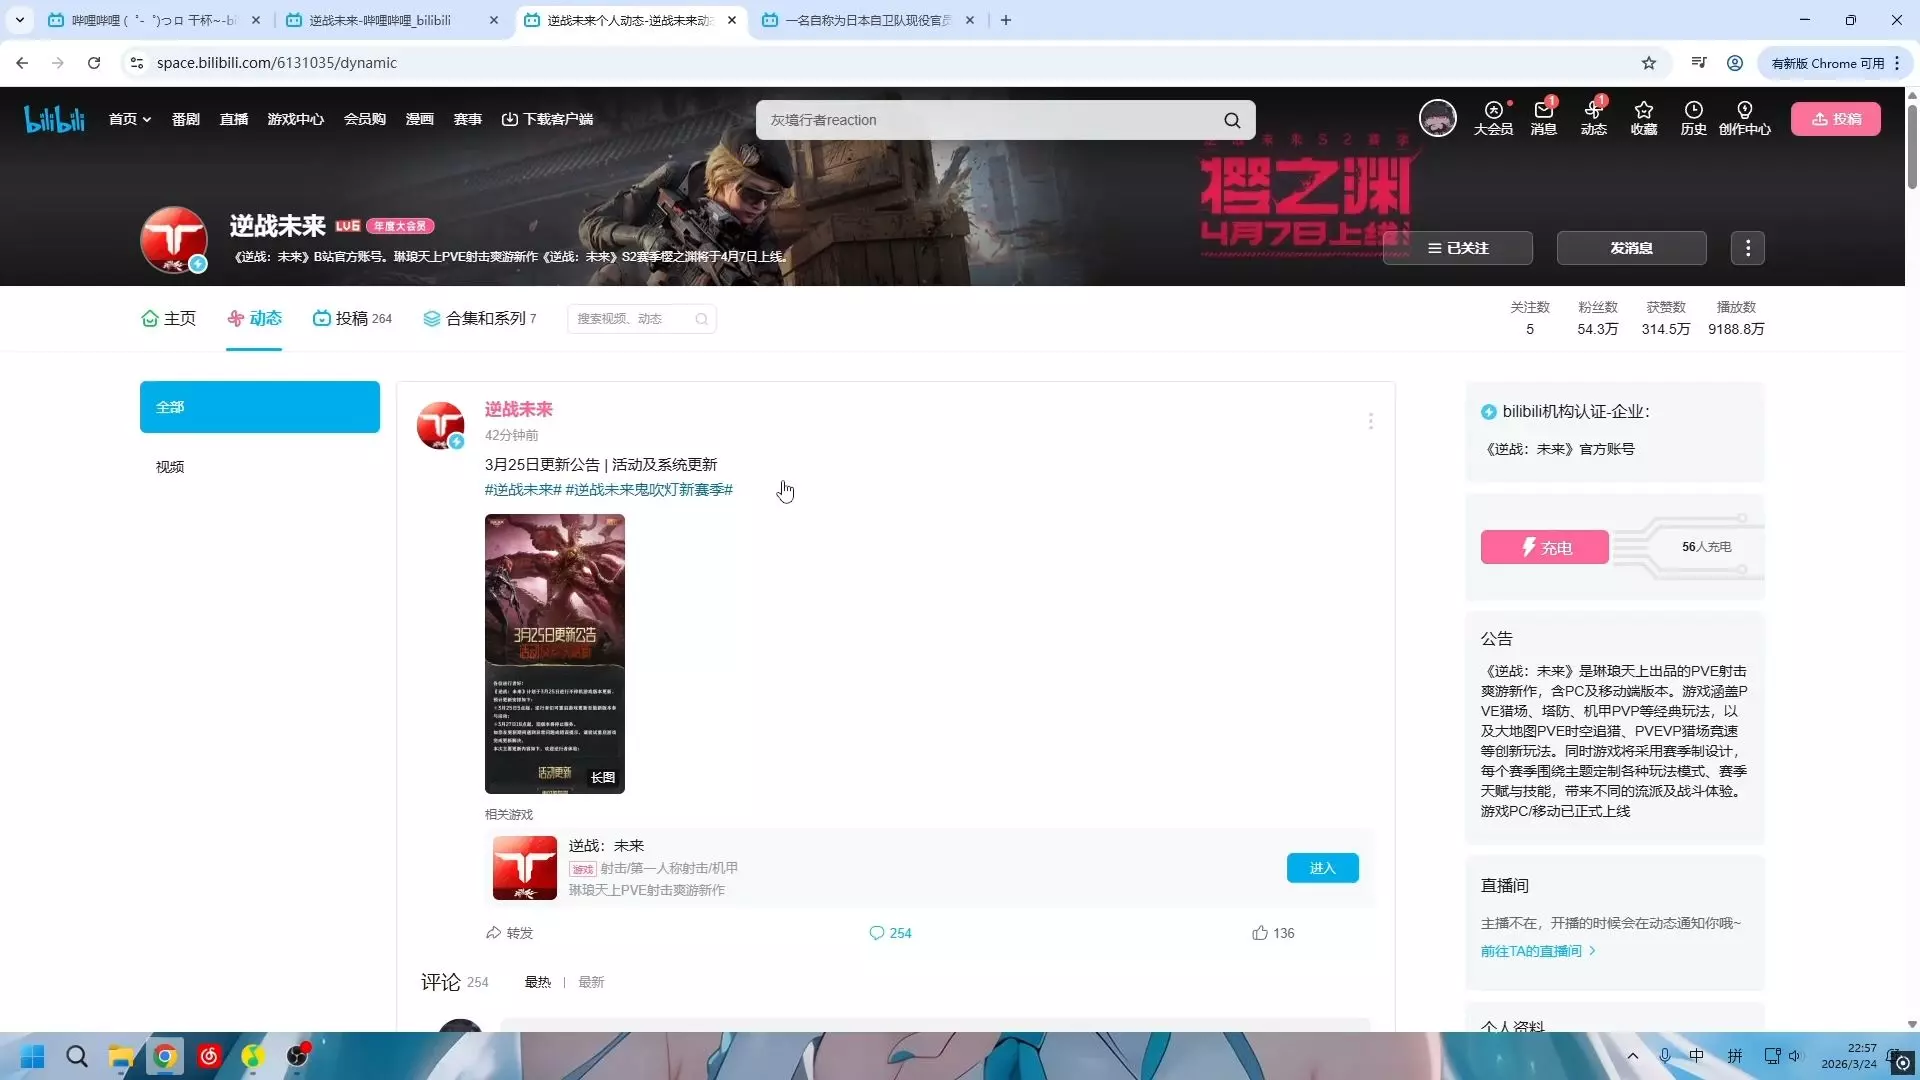Click the 关注数 5 stat
This screenshot has width=1920, height=1080.
point(1530,318)
